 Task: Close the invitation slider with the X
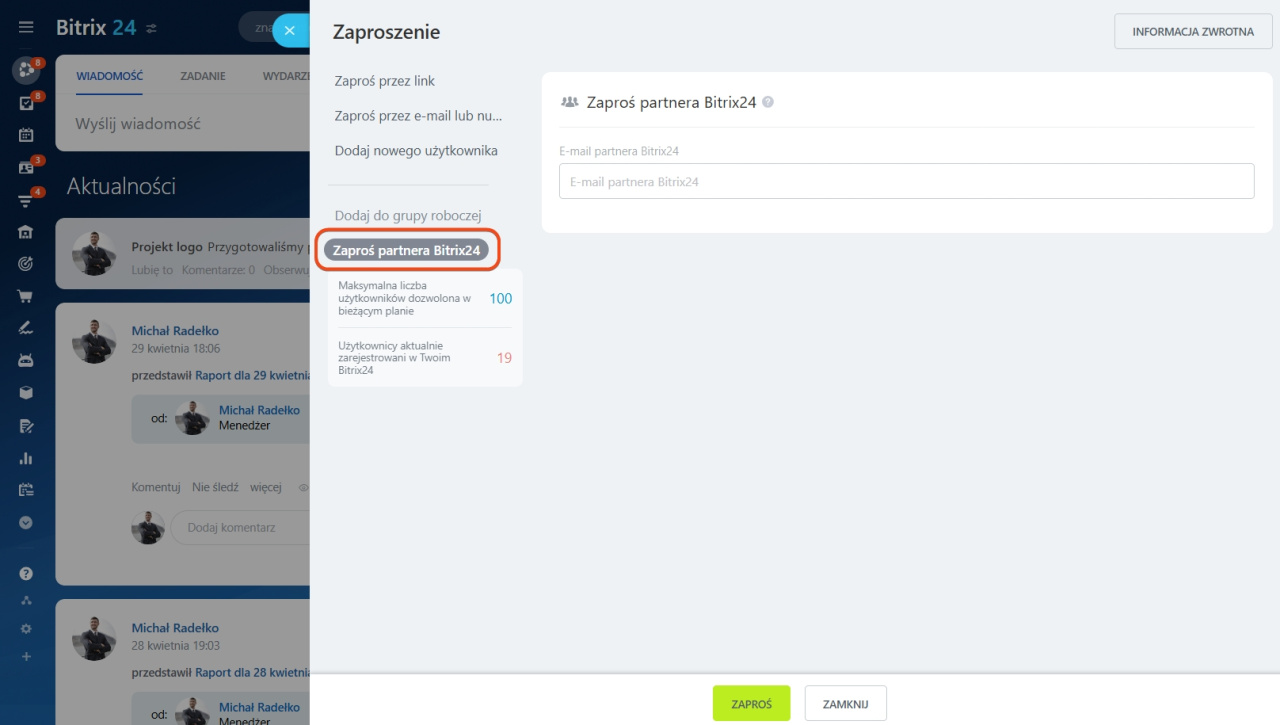tap(289, 31)
